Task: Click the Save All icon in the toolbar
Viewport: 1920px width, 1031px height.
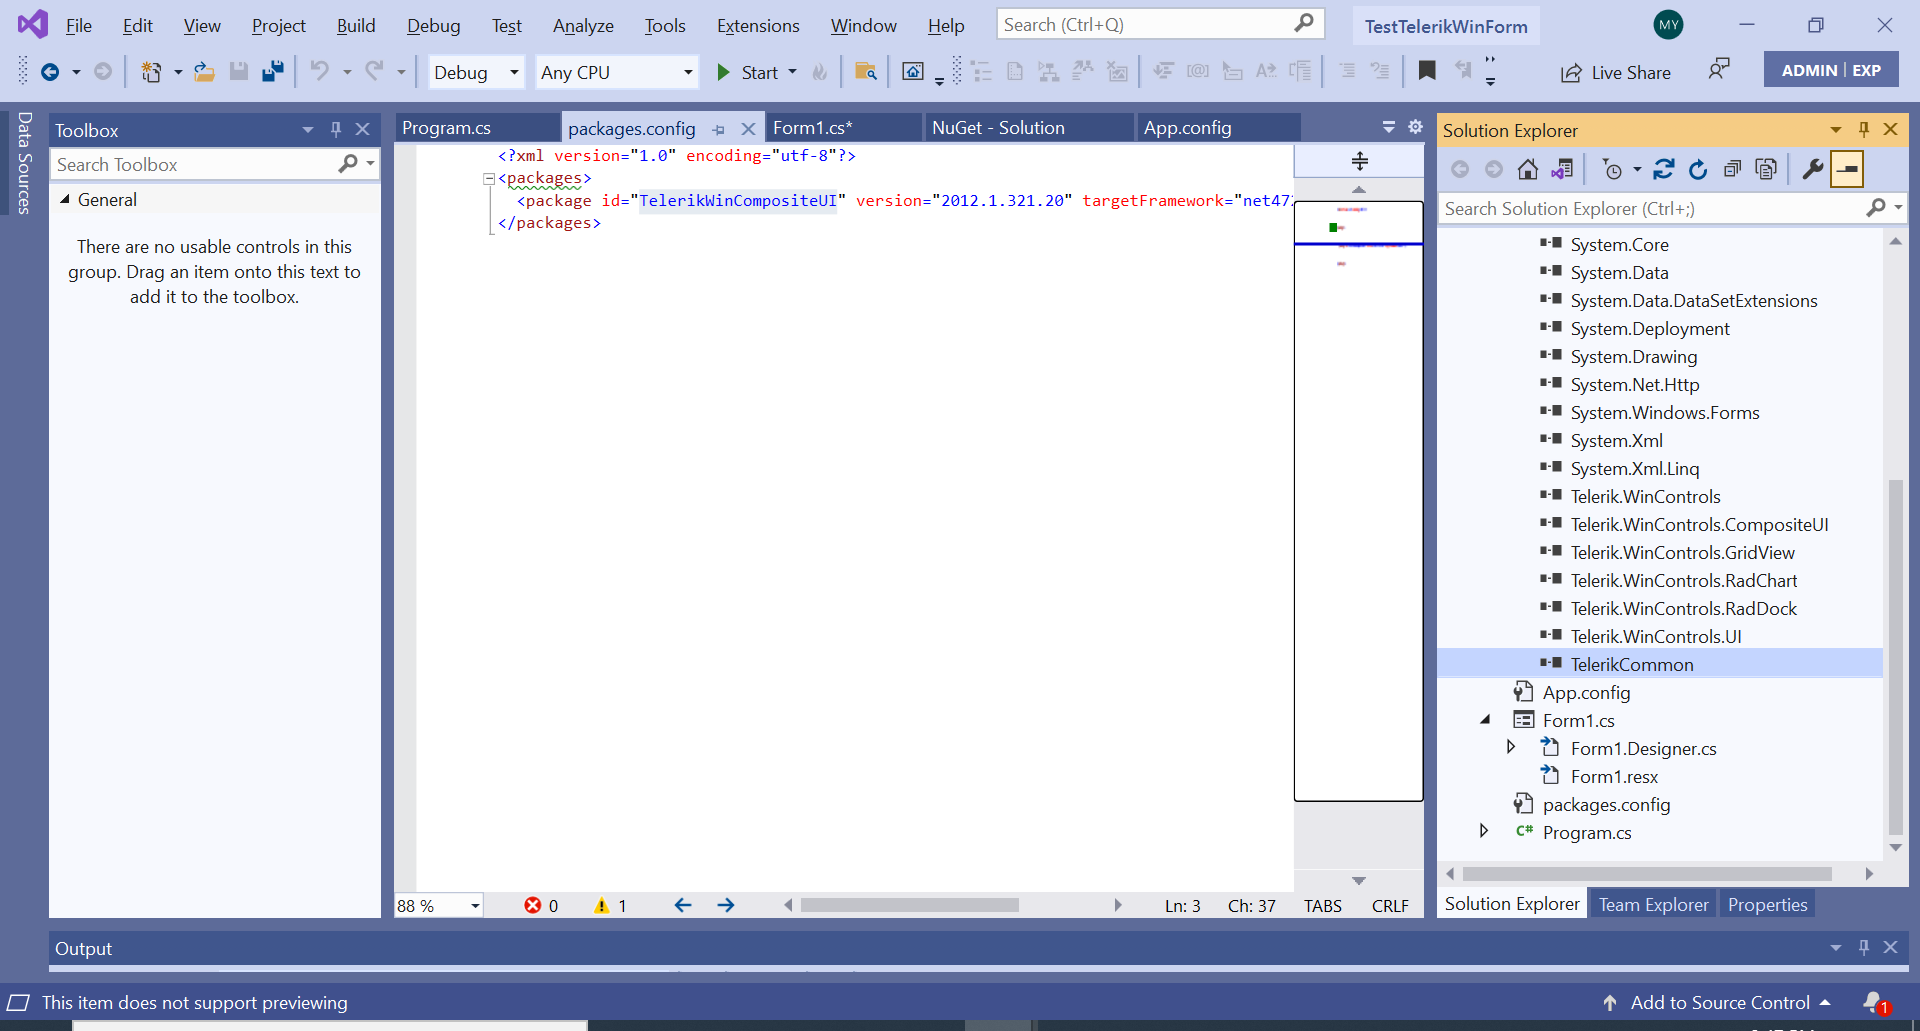Action: tap(272, 71)
